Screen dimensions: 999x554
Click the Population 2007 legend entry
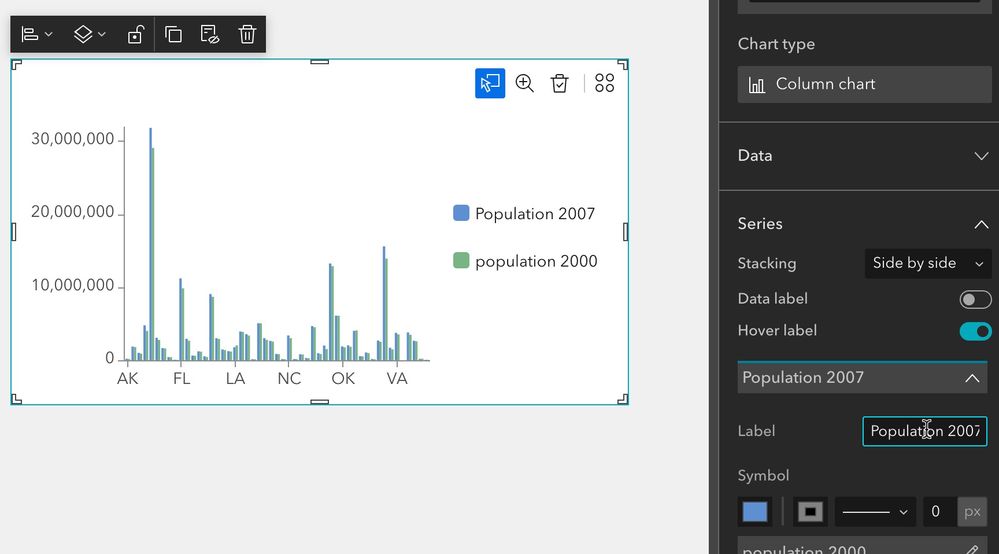(x=524, y=213)
